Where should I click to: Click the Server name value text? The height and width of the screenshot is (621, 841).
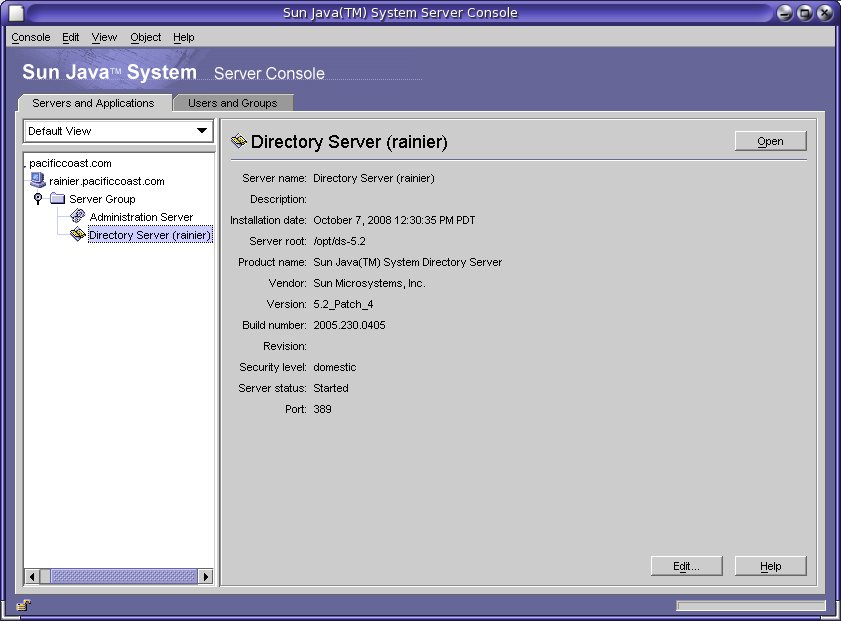[374, 178]
